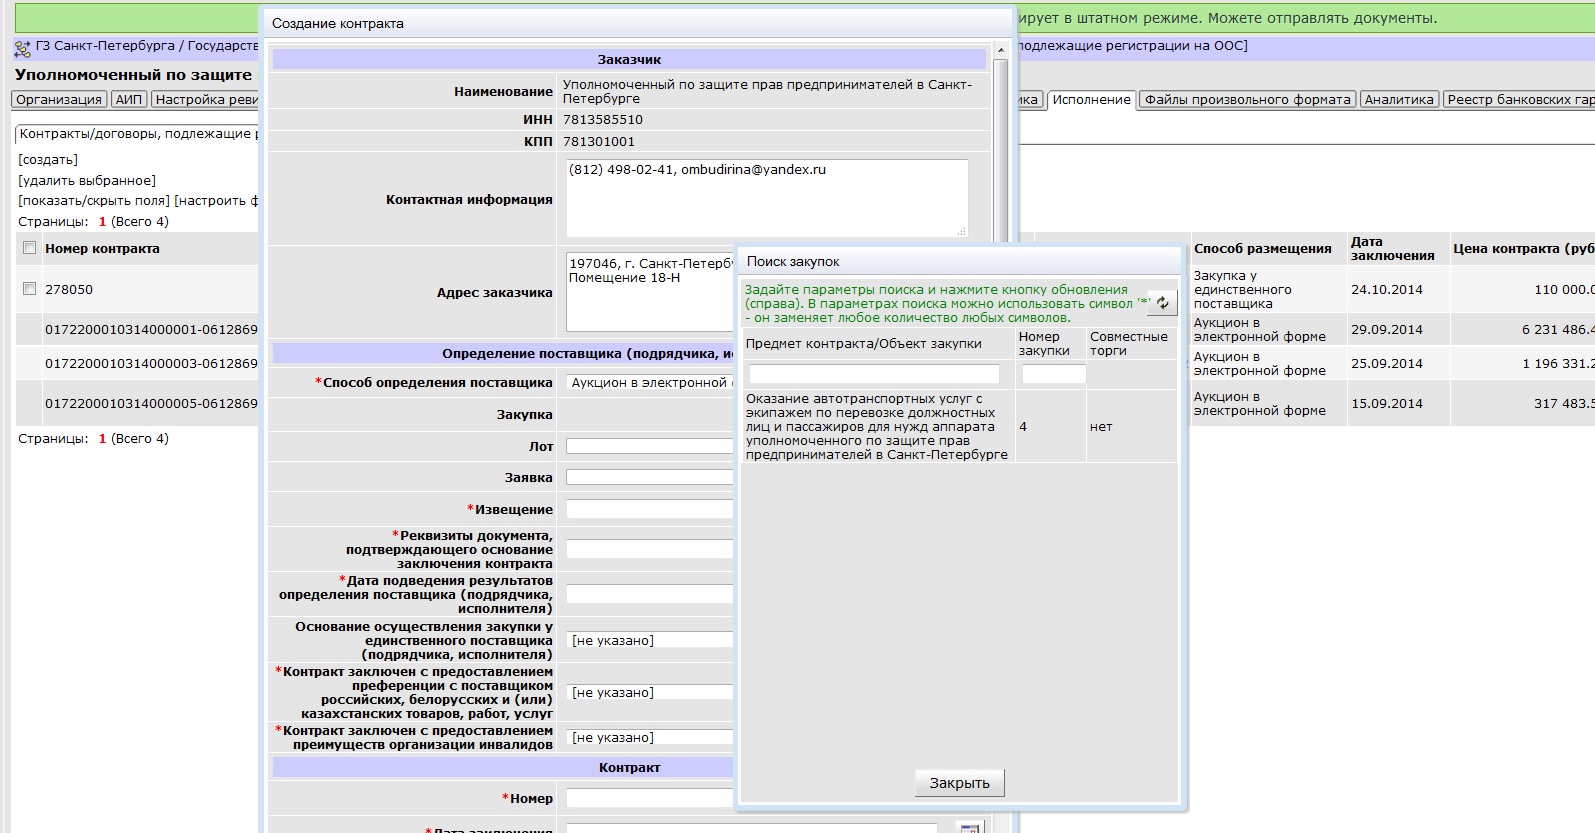The width and height of the screenshot is (1595, 833).
Task: Click the КПП value 781301001
Action: tap(599, 142)
